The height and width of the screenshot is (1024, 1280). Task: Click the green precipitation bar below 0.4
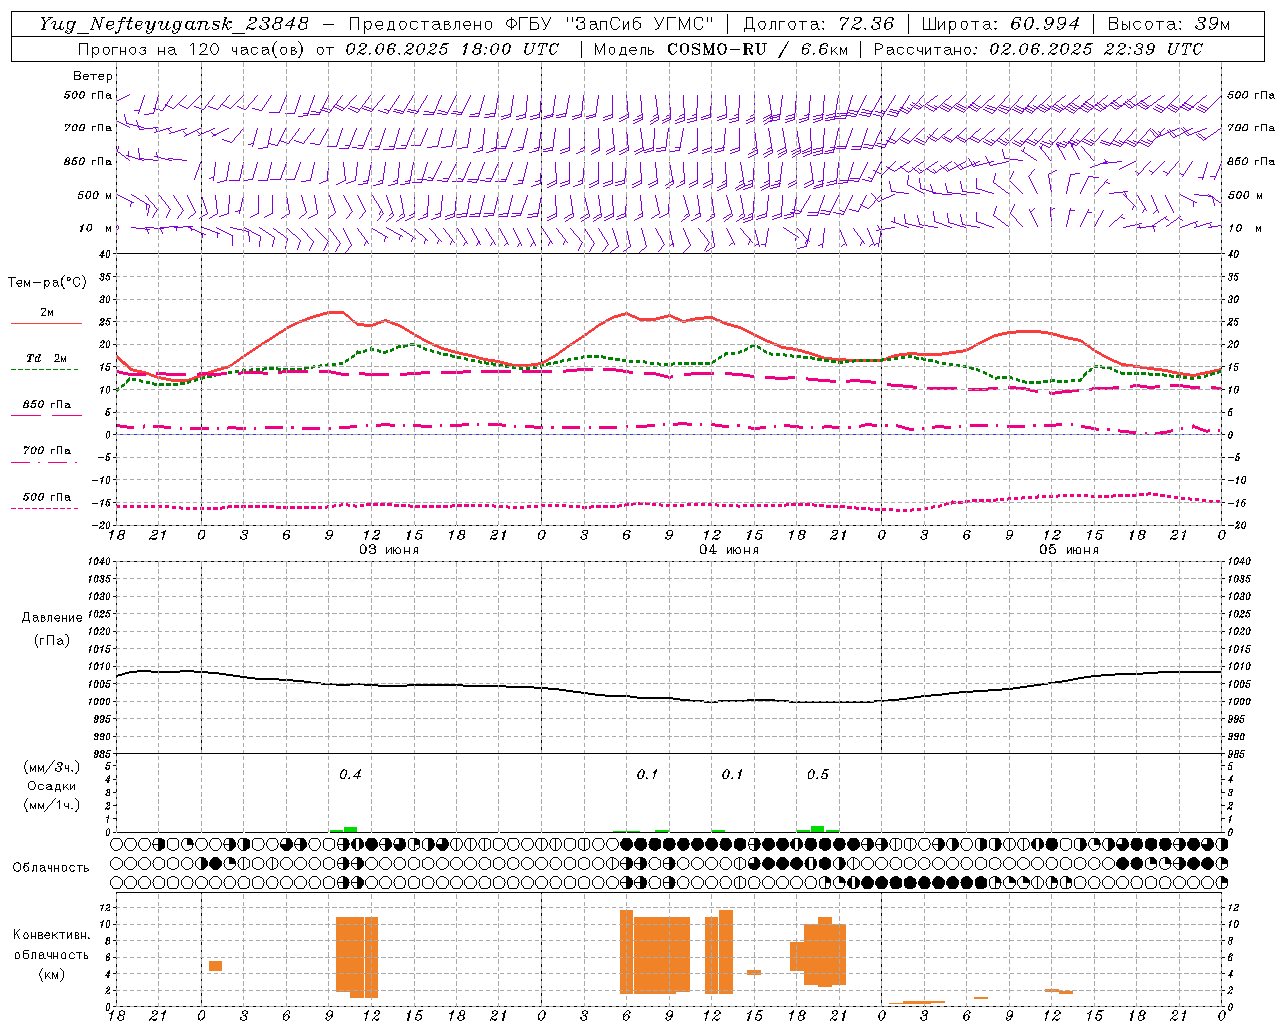350,829
